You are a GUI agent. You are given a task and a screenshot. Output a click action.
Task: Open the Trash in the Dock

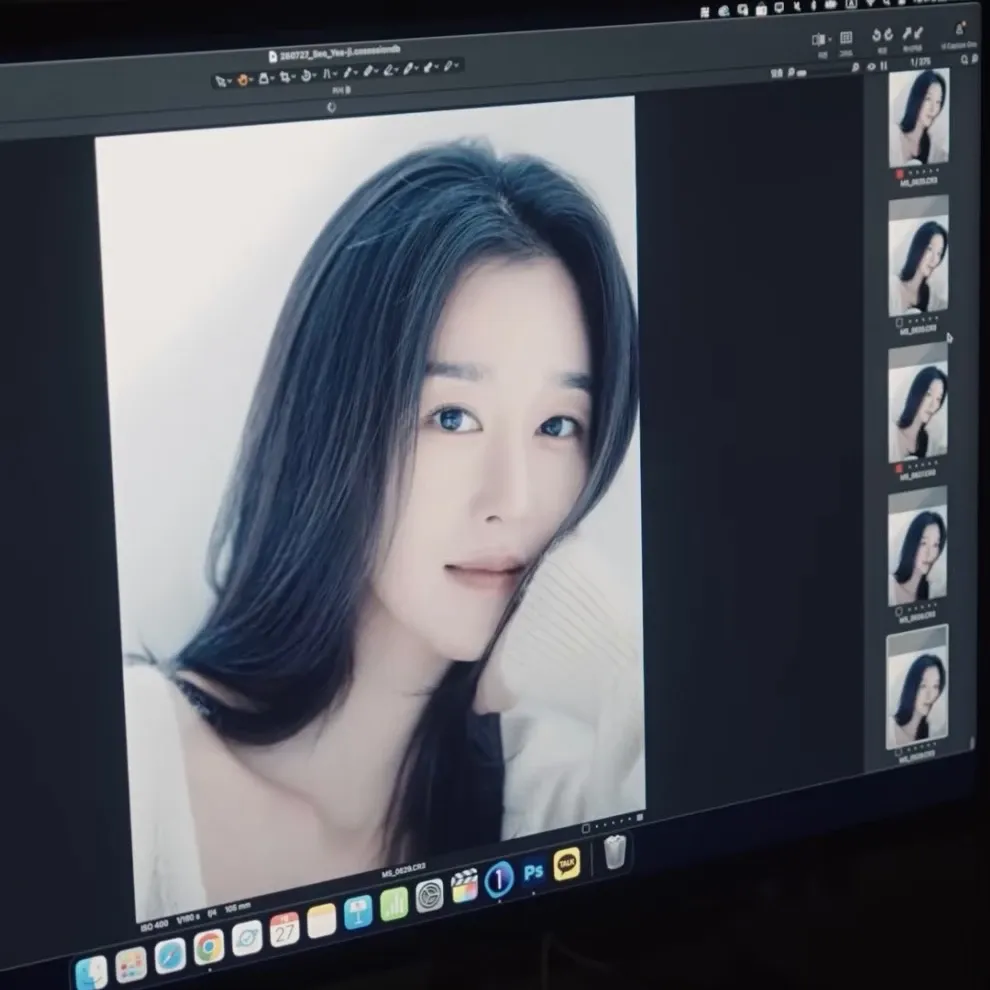(615, 852)
